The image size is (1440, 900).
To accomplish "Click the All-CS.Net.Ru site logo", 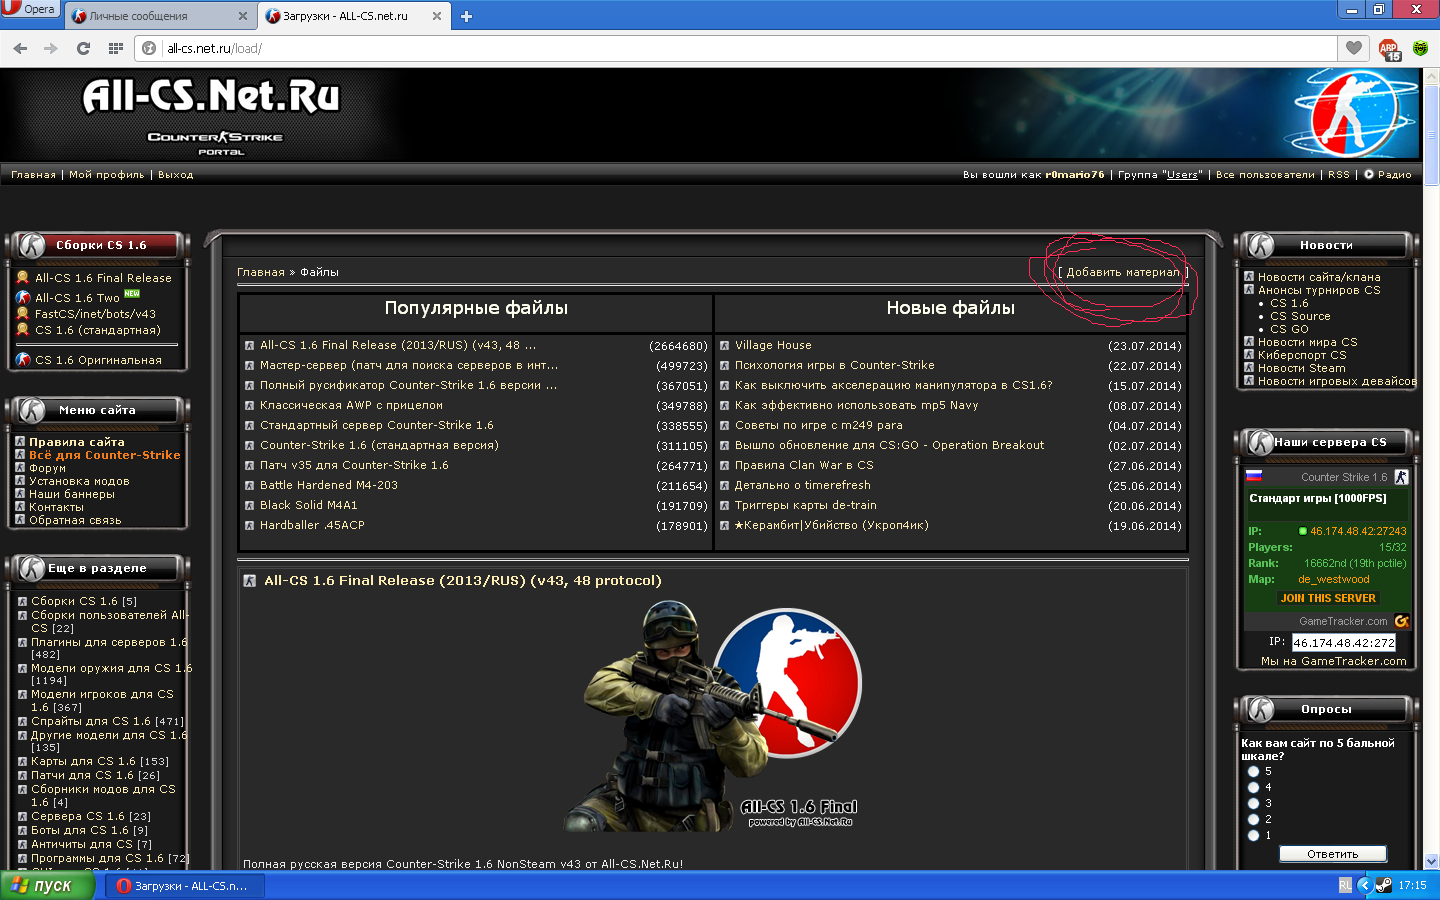I will coord(211,97).
